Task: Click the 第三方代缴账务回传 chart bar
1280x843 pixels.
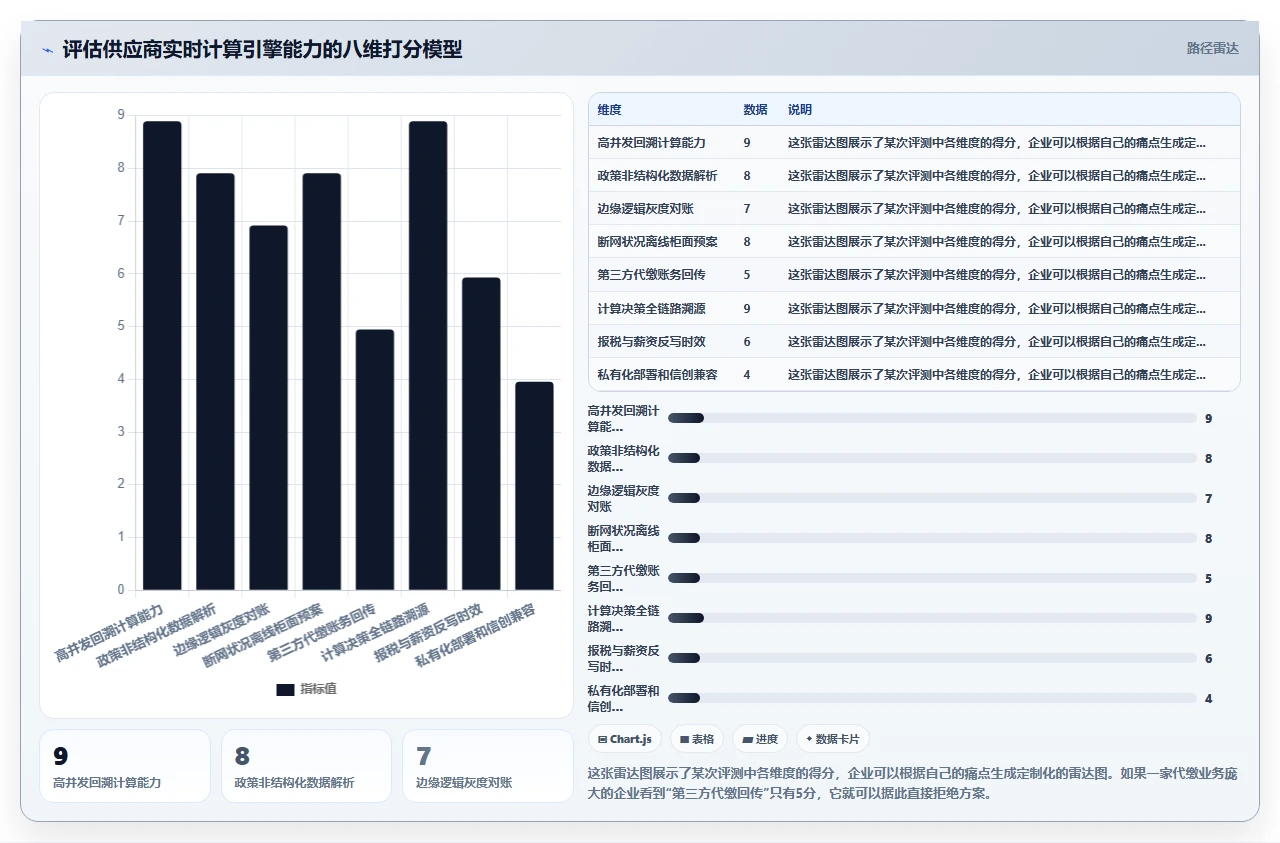Action: (375, 460)
